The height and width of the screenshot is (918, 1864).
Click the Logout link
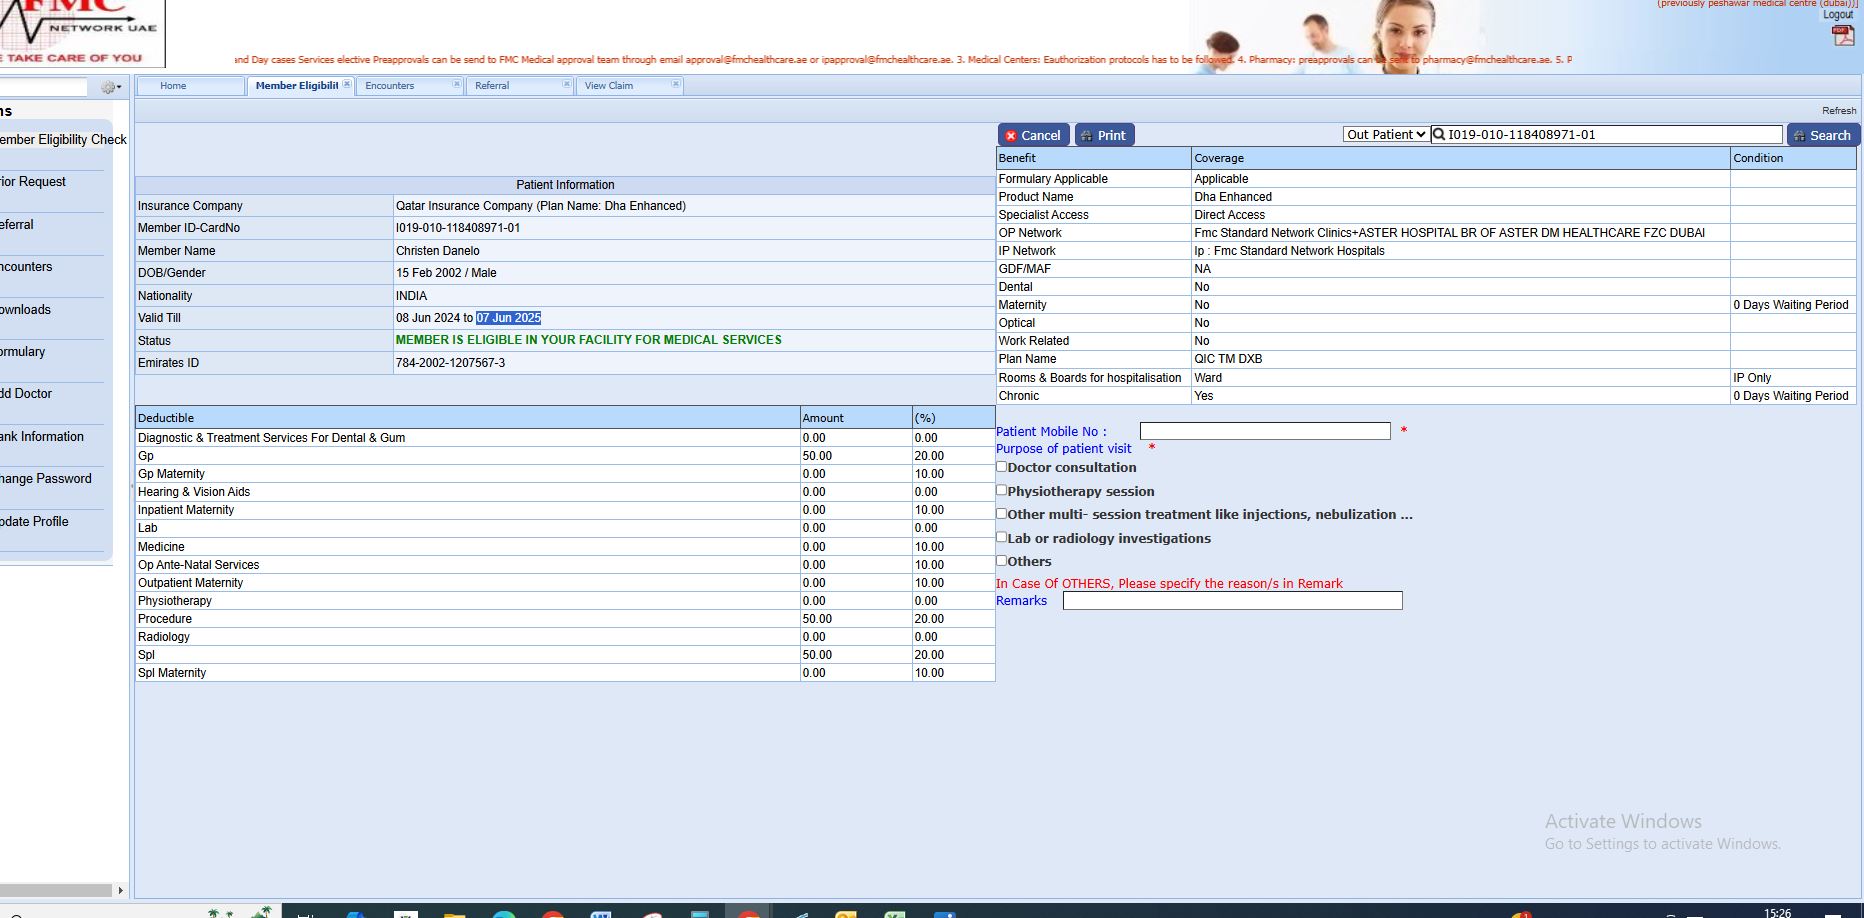[x=1837, y=15]
